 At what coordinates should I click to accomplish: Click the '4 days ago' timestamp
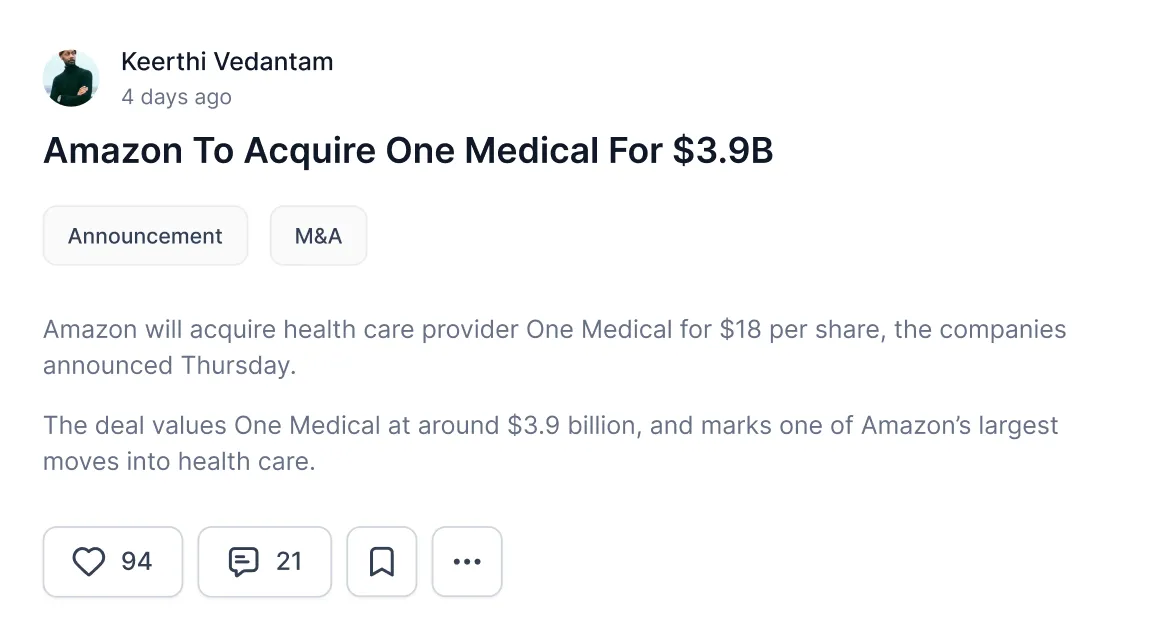(177, 97)
